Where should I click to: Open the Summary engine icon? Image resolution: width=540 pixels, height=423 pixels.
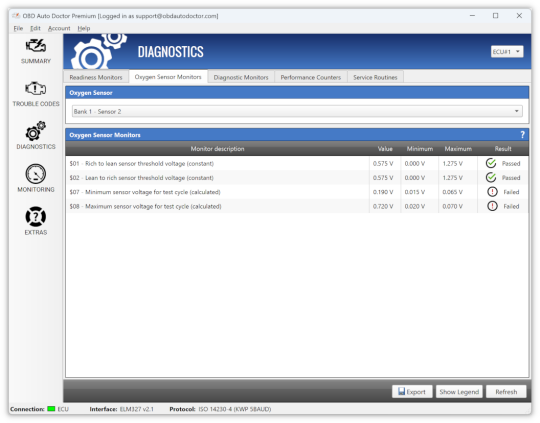tap(36, 46)
